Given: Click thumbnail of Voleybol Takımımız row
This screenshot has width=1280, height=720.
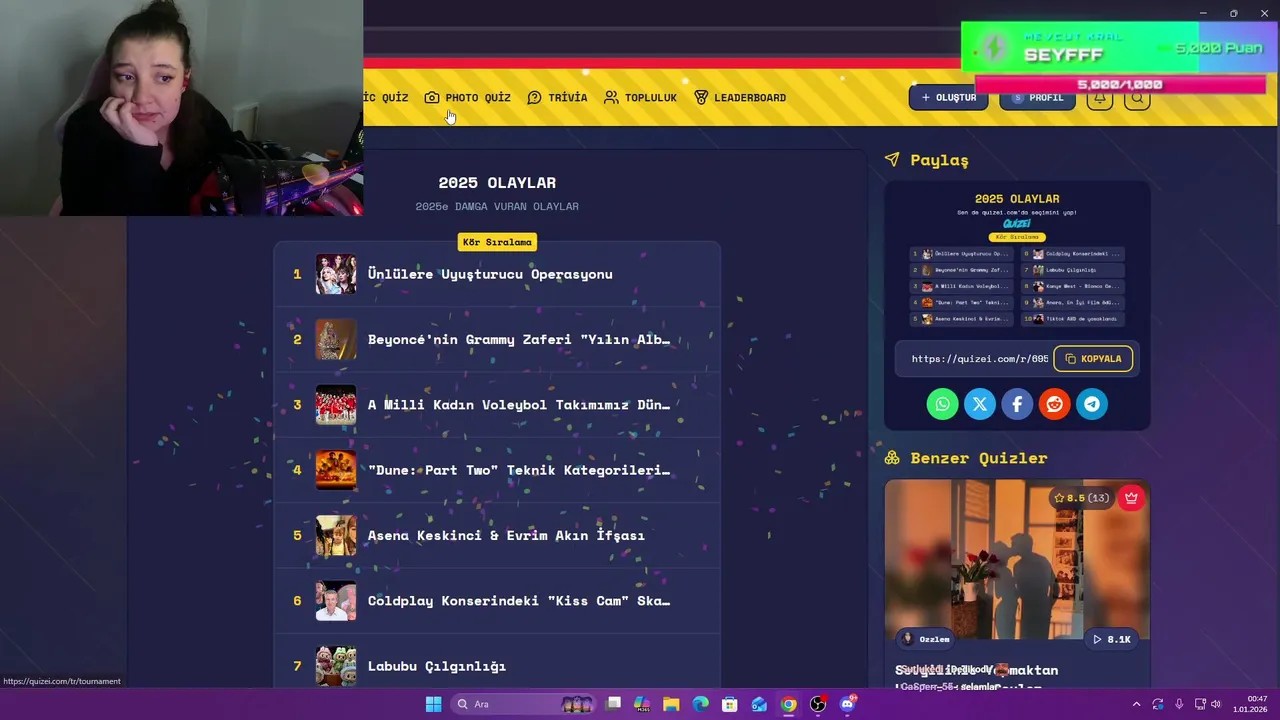Looking at the screenshot, I should 336,404.
